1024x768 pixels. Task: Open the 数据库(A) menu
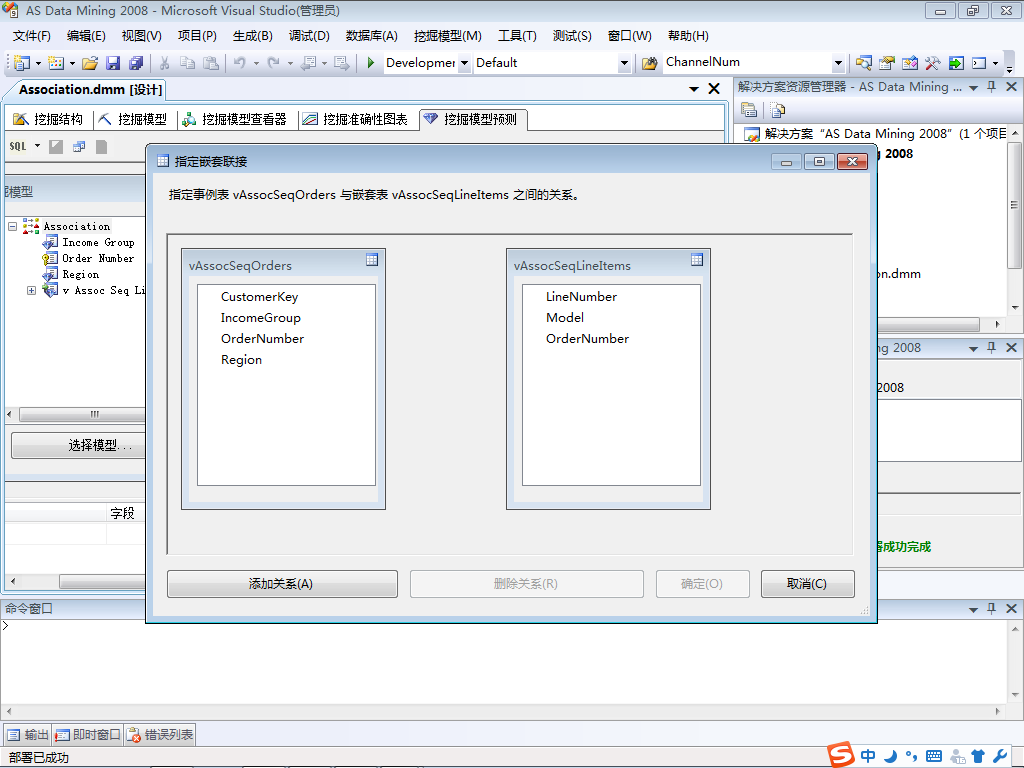click(371, 36)
